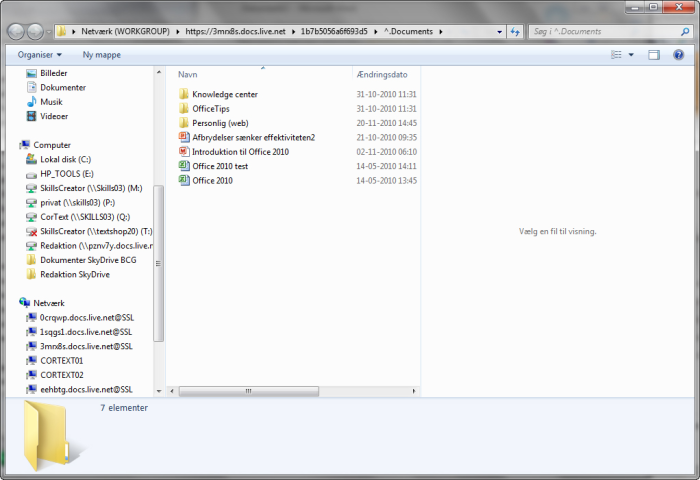This screenshot has height=480, width=700.
Task: Select Computer in the navigation pane
Action: pos(52,145)
